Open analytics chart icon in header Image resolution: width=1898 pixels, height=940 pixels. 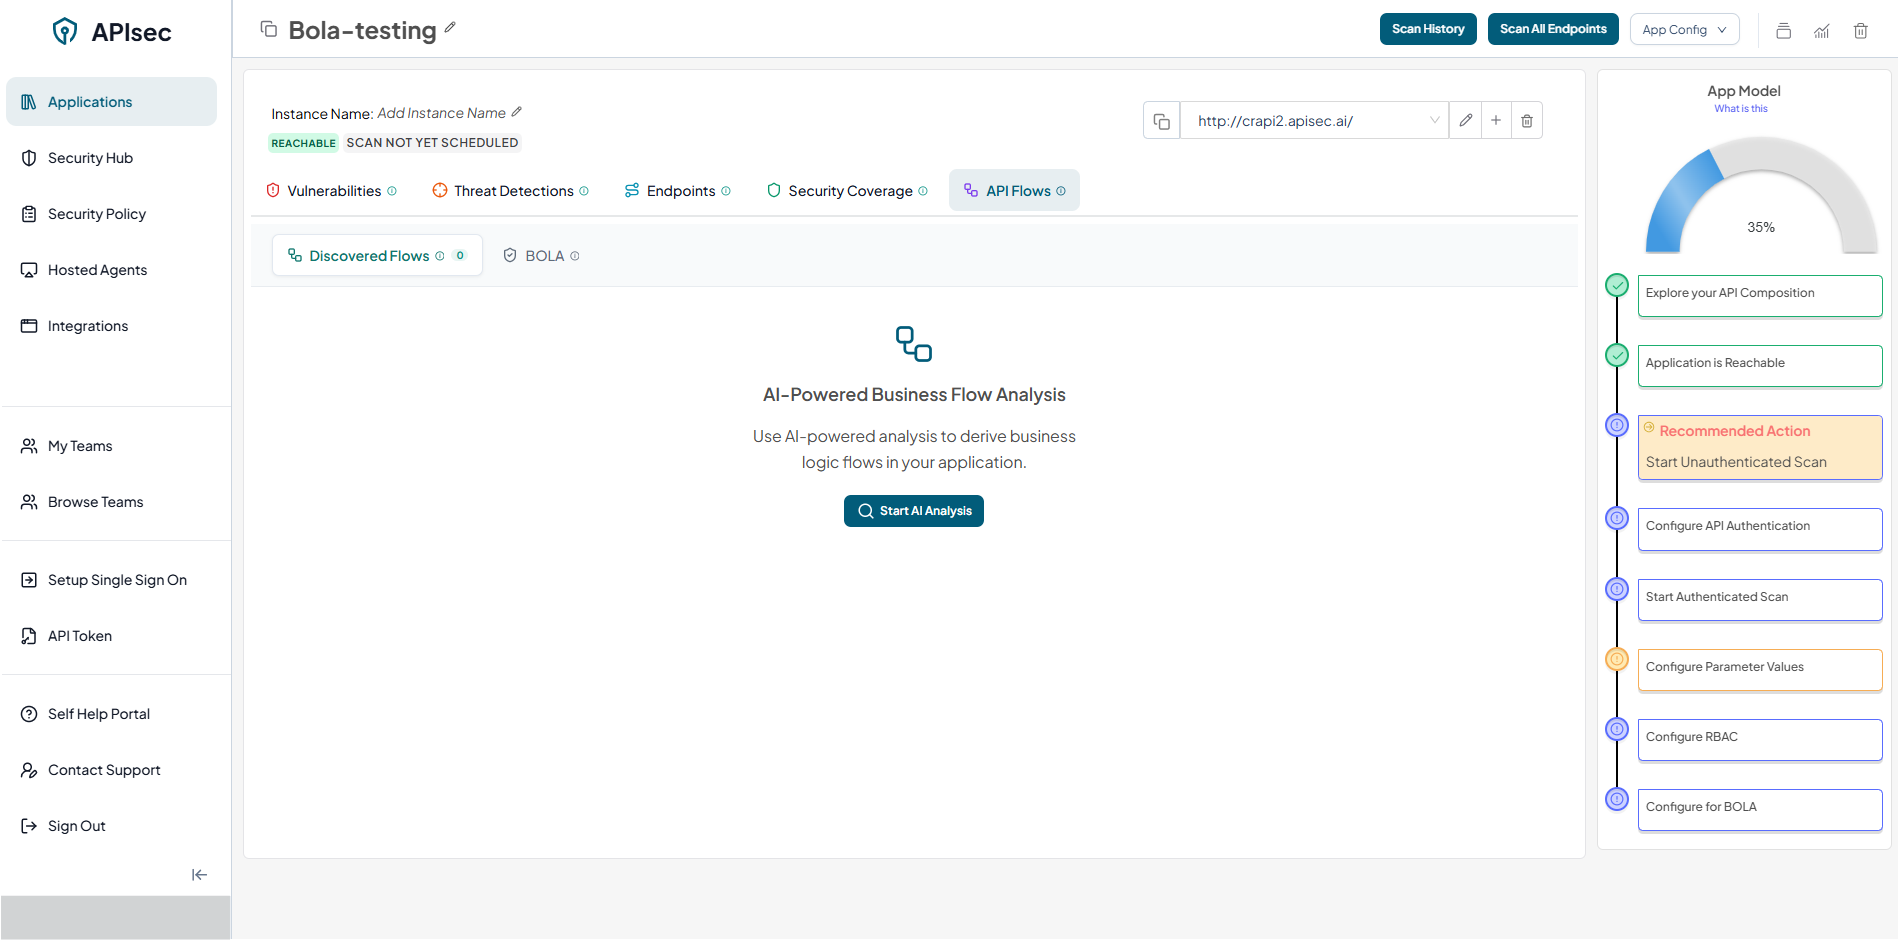tap(1822, 31)
